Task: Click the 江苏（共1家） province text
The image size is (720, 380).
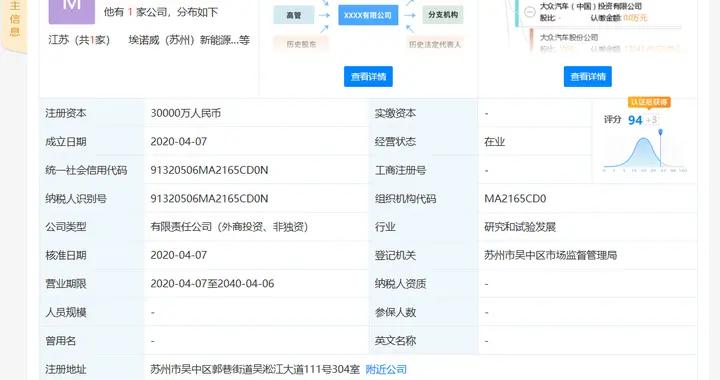Action: [x=79, y=40]
